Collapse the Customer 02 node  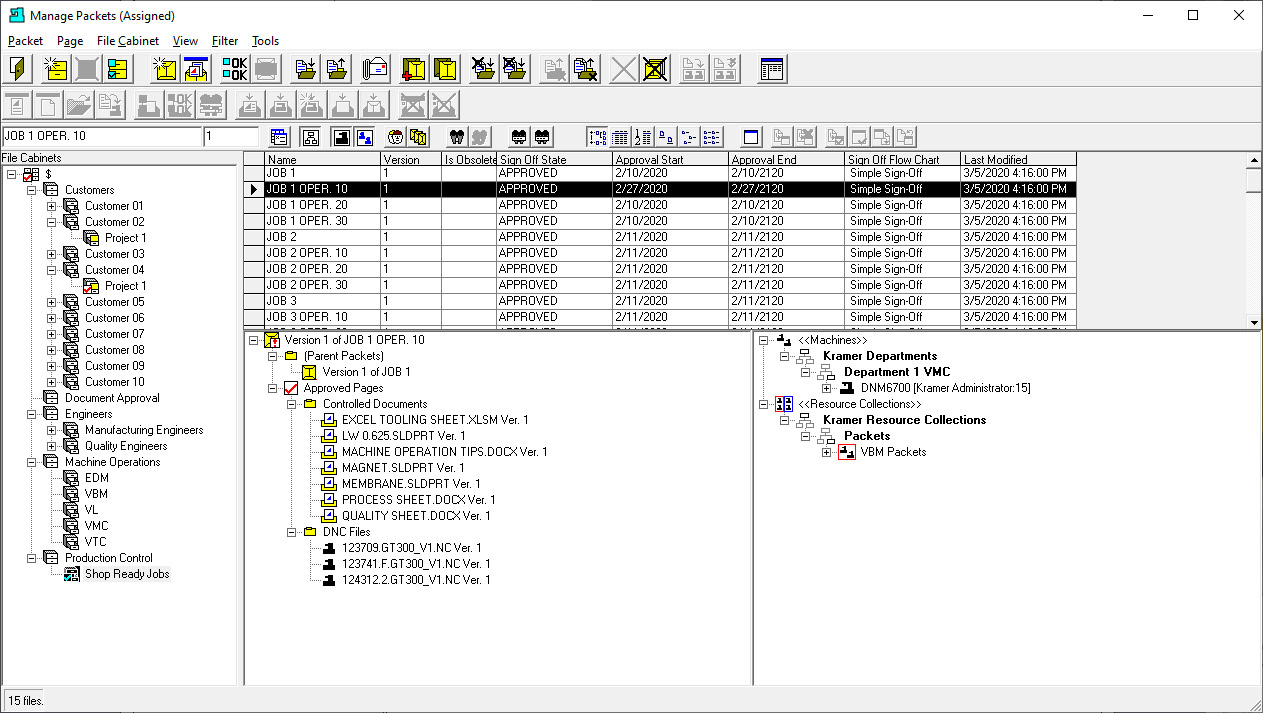coord(52,222)
